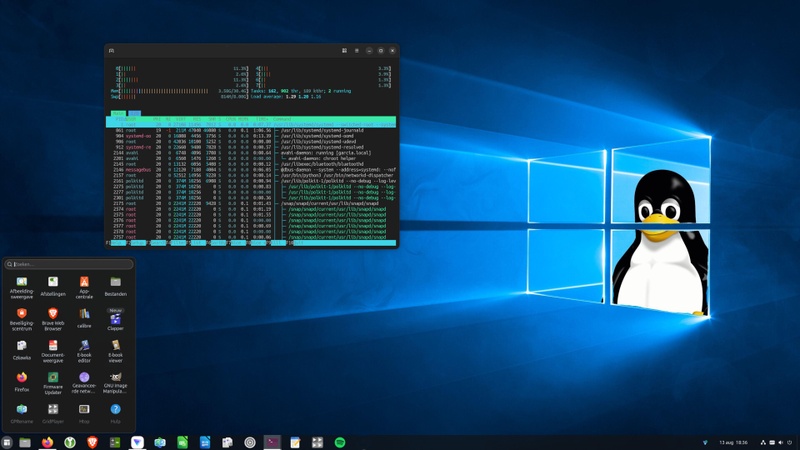Click F1 Help in htop footer
The height and width of the screenshot is (450, 800).
coord(116,243)
